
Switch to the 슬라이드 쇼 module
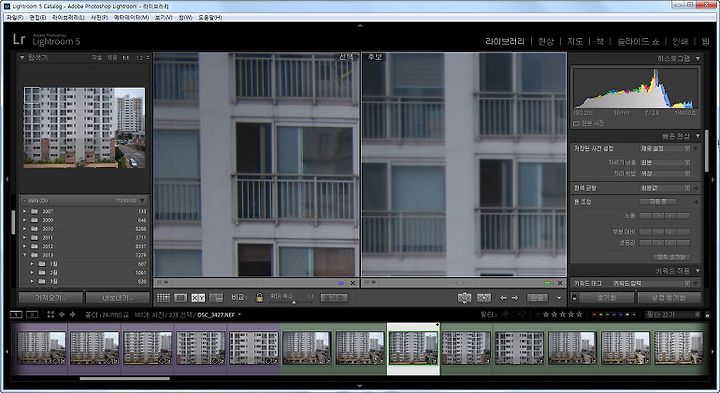coord(638,41)
